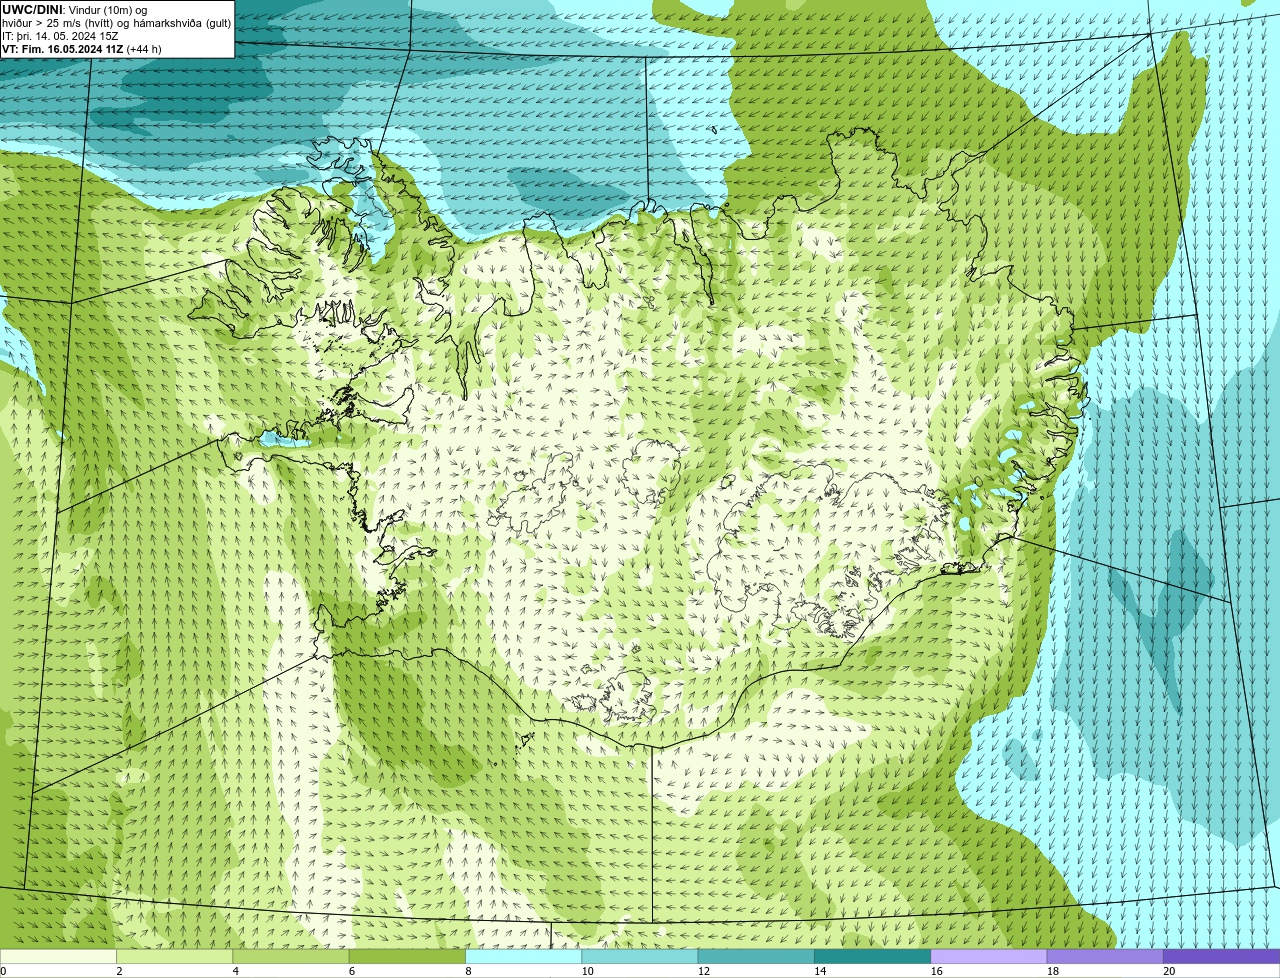
Task: Click the 'hviður > 25 m/s (hvítt)' description line
Action: pos(116,23)
